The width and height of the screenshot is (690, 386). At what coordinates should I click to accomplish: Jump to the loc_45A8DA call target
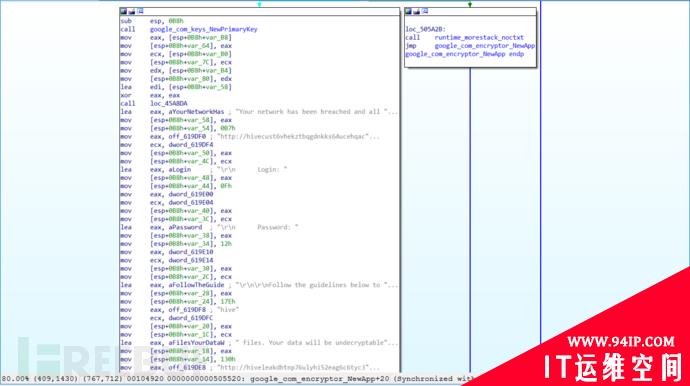[169, 103]
